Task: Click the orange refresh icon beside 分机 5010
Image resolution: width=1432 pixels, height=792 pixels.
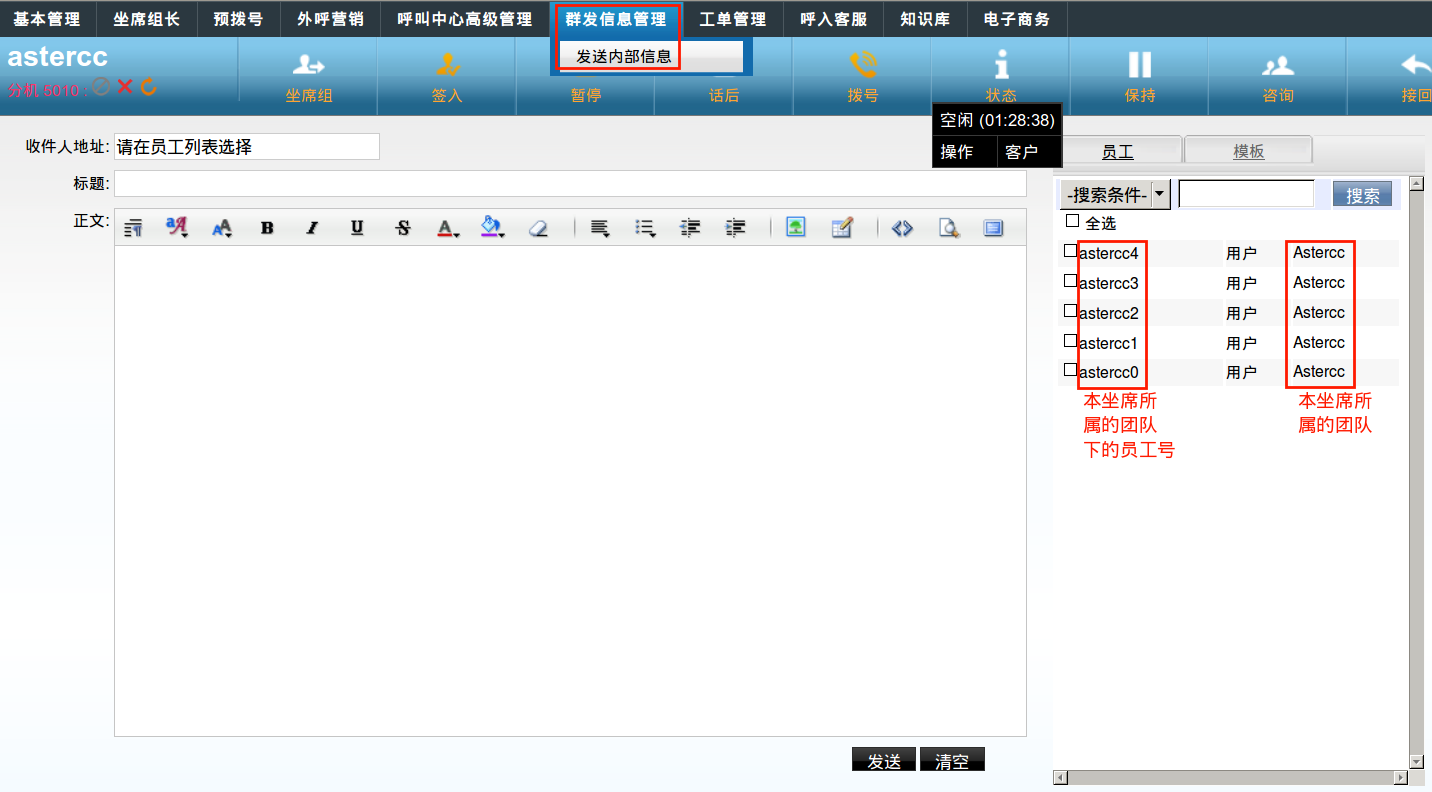Action: coord(149,87)
